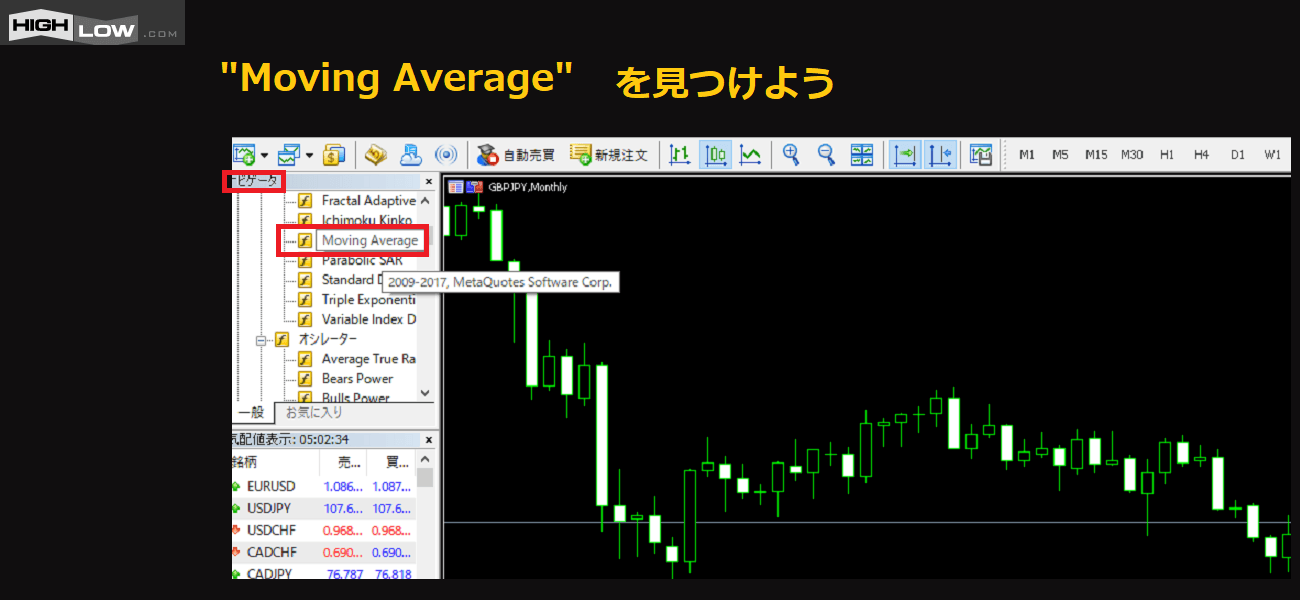This screenshot has height=600, width=1300.
Task: Click the signals broadcast icon
Action: click(446, 155)
